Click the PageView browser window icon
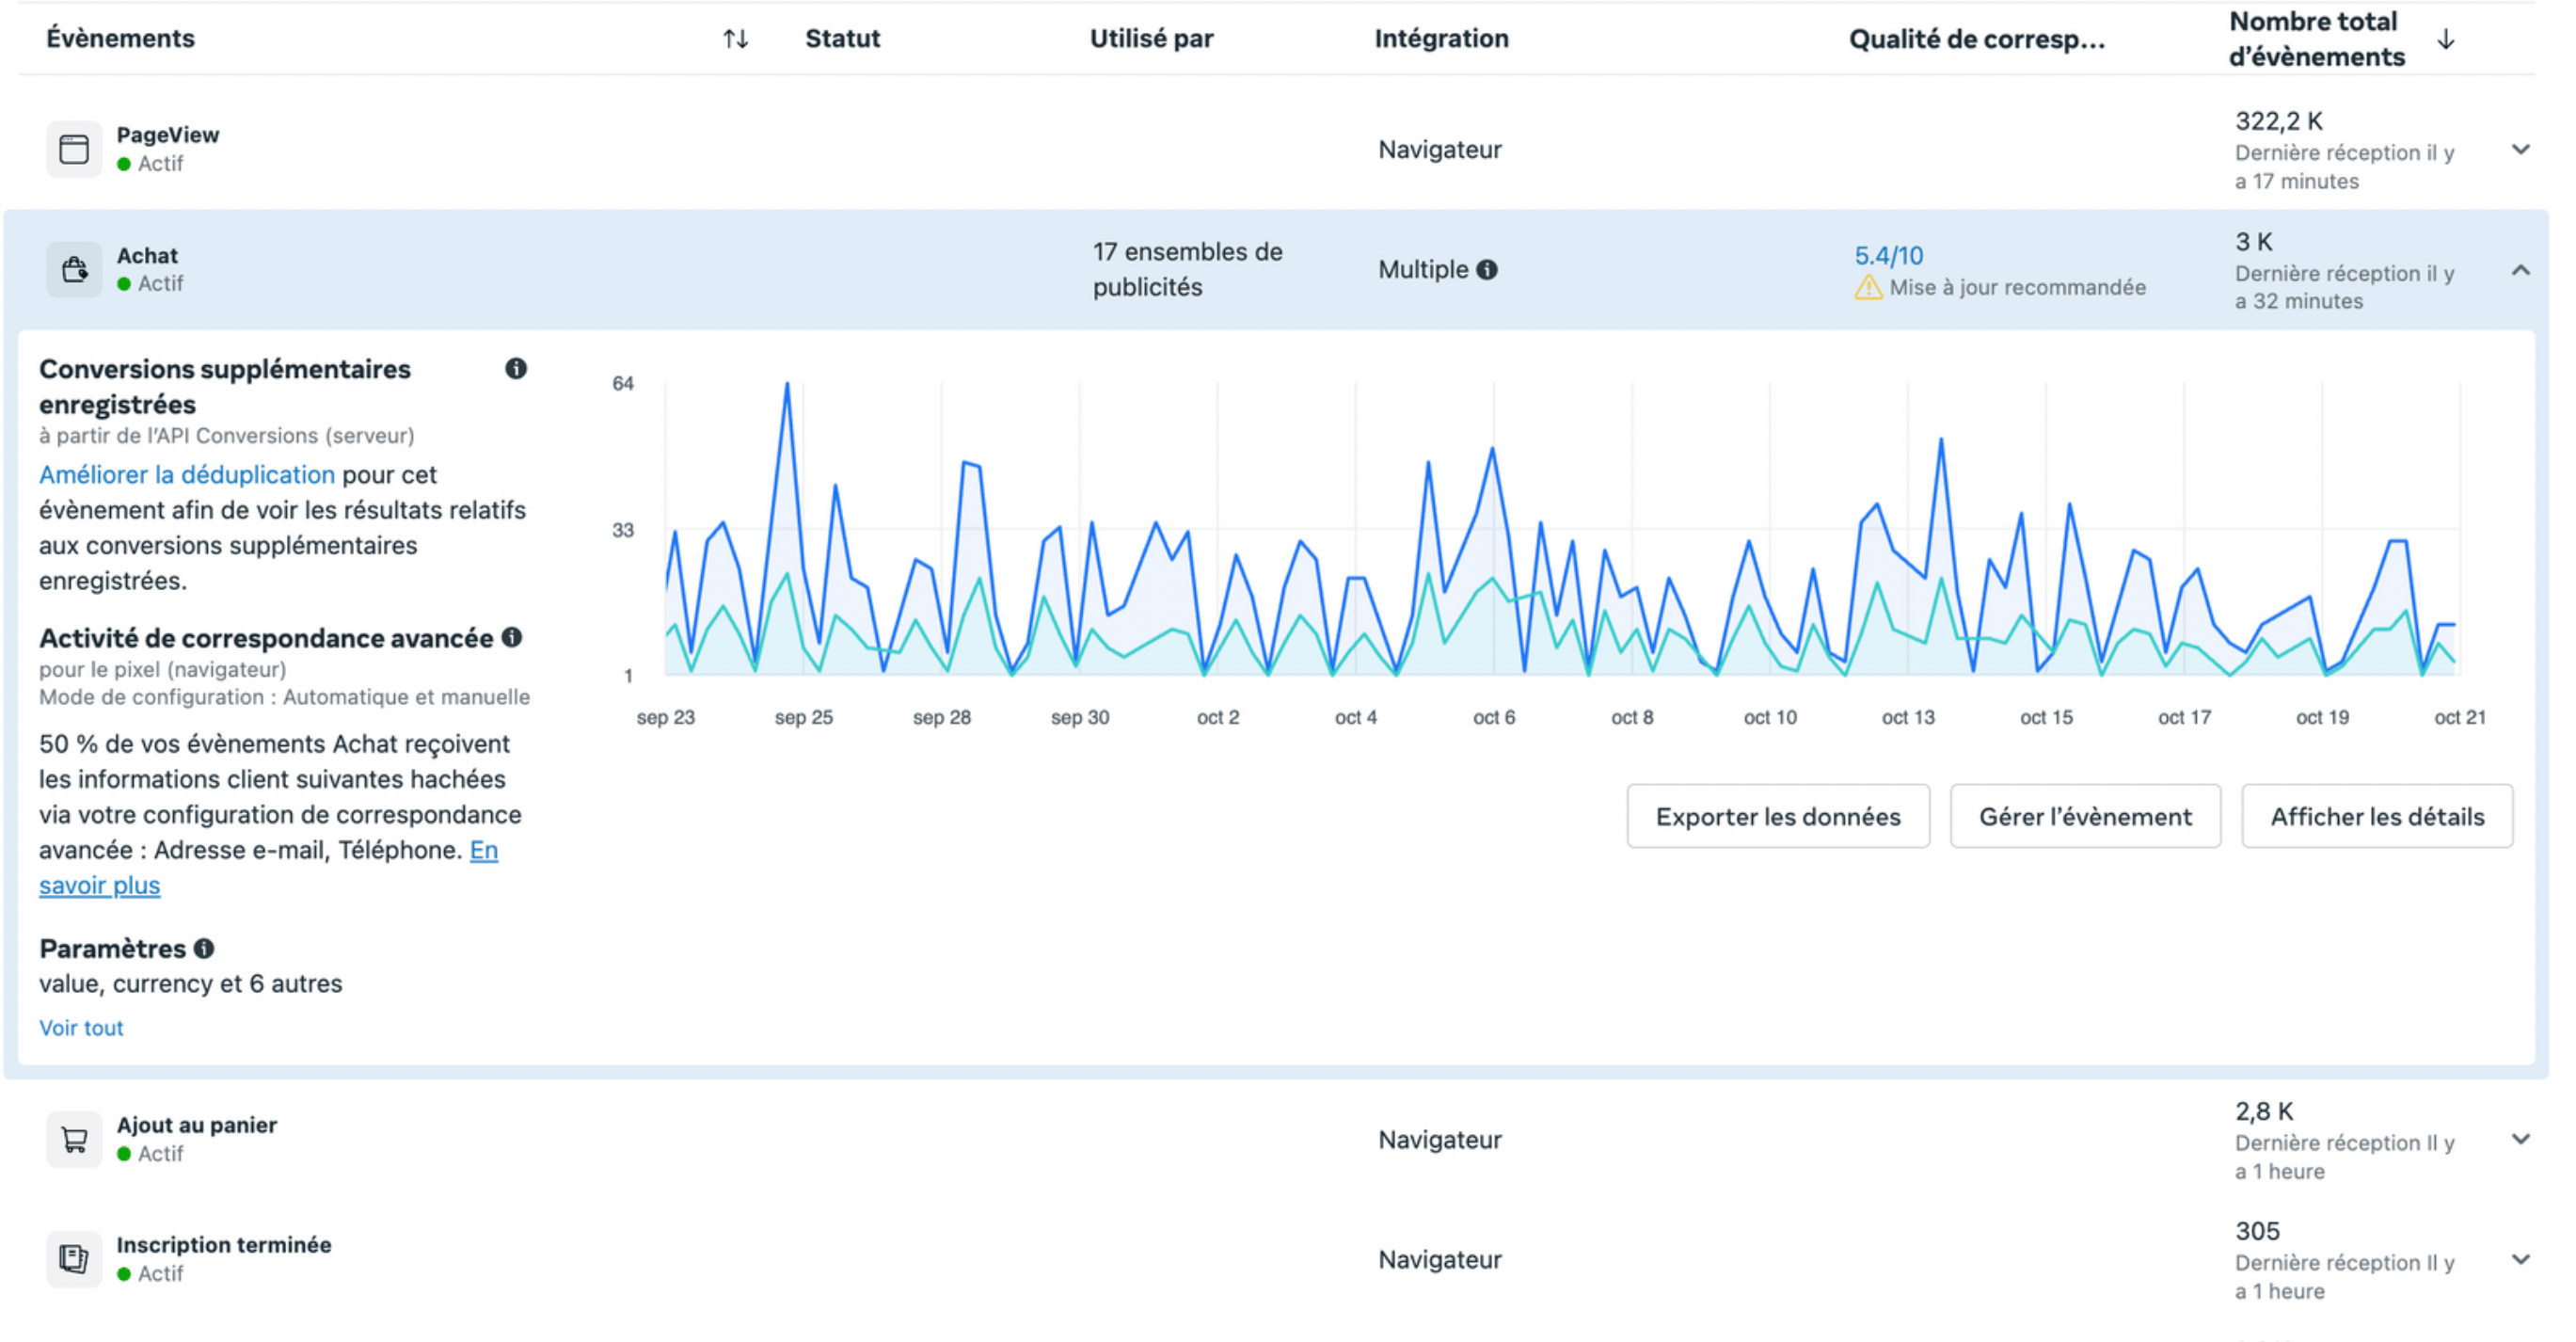 coord(74,150)
